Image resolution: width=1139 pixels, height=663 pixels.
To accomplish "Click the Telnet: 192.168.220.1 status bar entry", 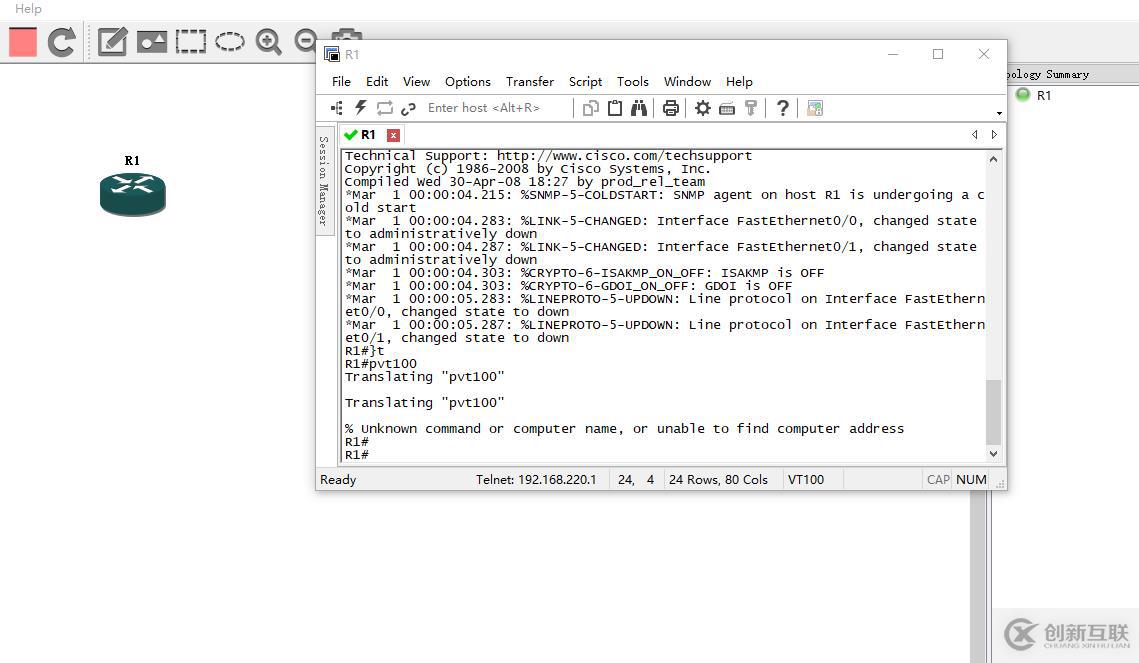I will [x=536, y=479].
